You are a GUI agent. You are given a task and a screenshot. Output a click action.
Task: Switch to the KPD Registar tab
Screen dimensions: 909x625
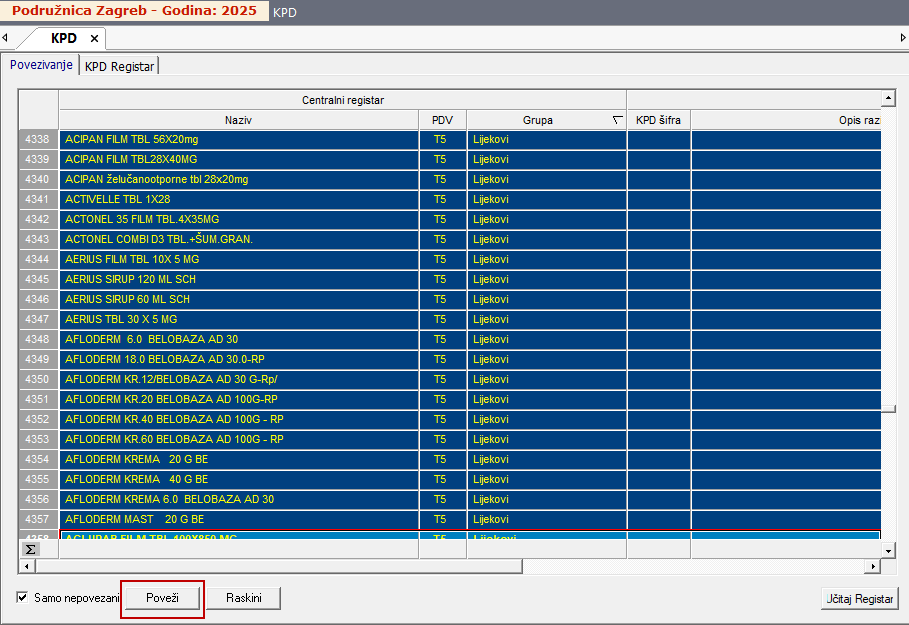(119, 66)
